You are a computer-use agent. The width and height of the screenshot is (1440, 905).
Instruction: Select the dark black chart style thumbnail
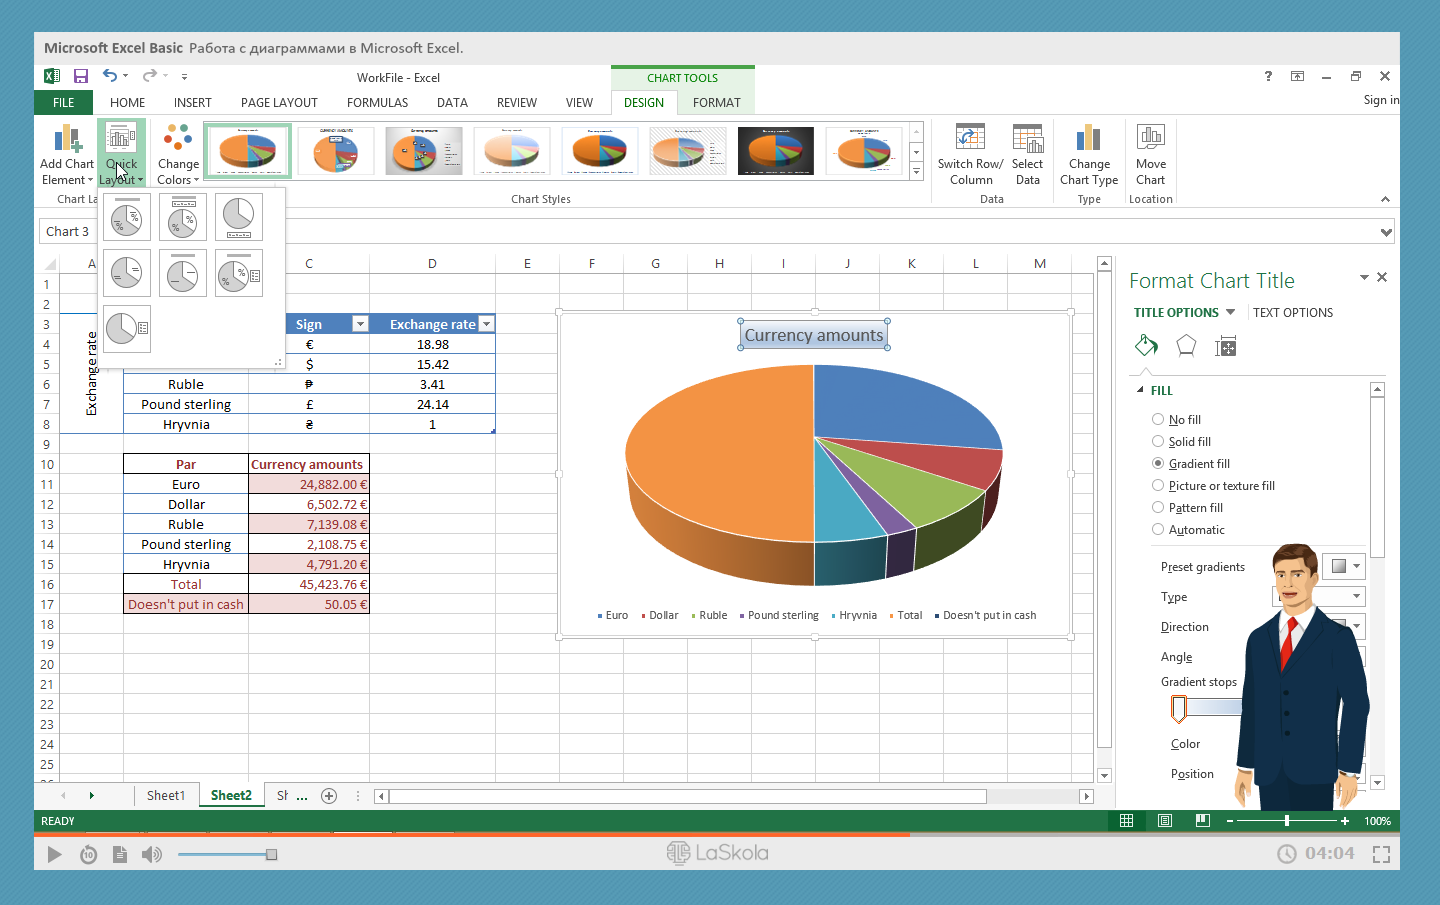(x=776, y=151)
